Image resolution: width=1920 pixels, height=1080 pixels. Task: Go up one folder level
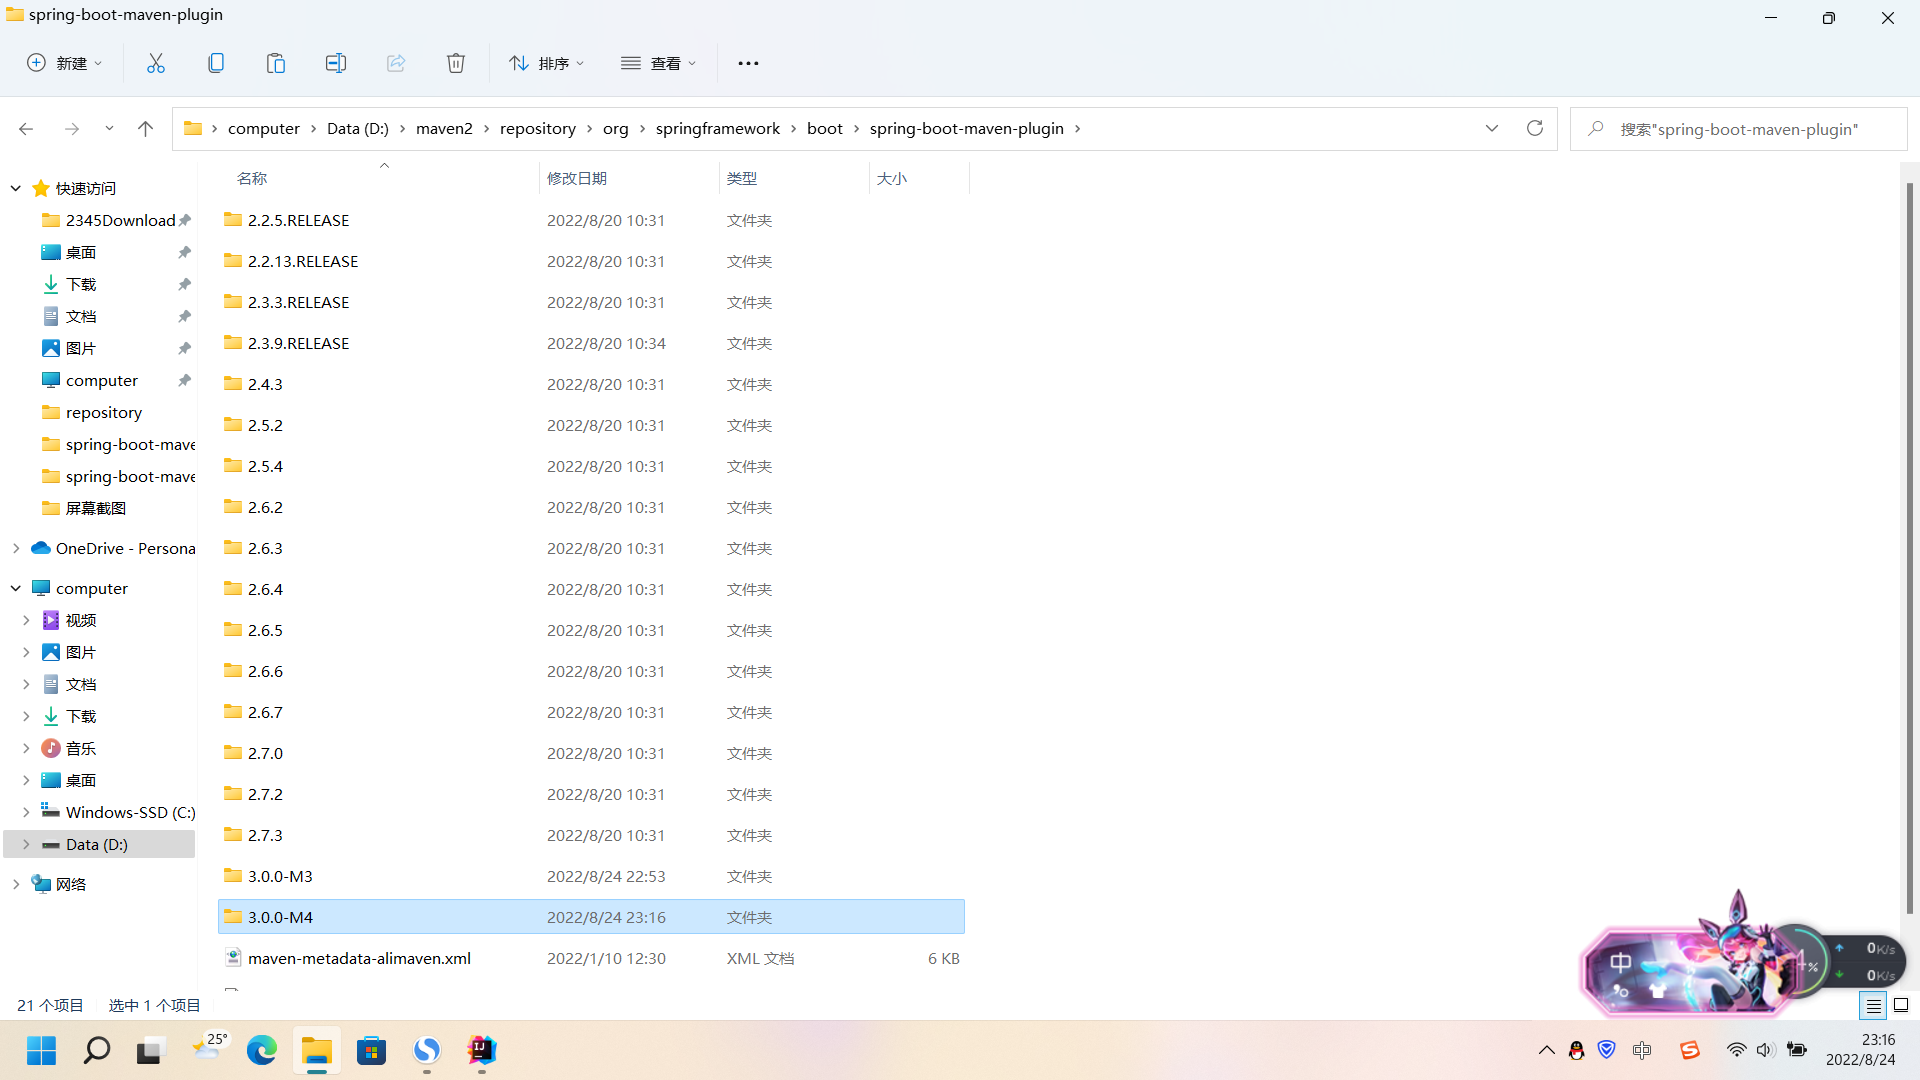coord(145,129)
